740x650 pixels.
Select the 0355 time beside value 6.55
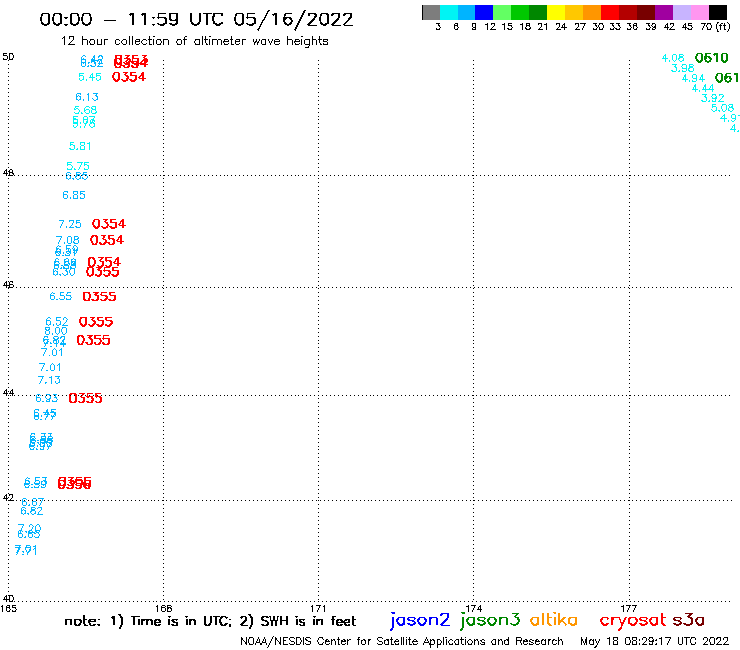pos(100,296)
